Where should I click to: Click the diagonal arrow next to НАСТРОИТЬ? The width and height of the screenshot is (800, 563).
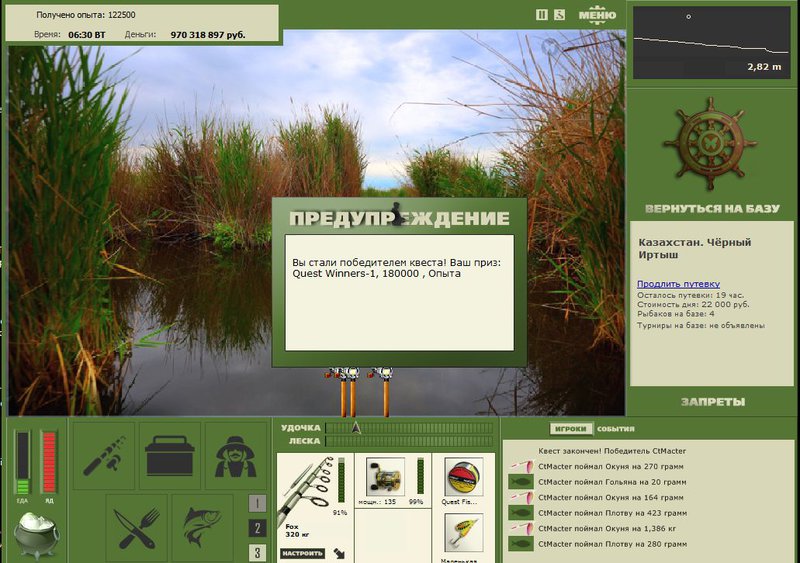coord(339,553)
